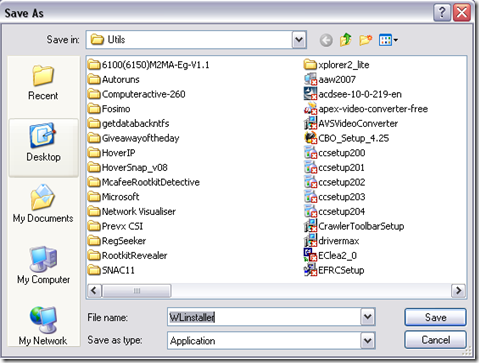Select the ccsetup200 file

pos(335,153)
